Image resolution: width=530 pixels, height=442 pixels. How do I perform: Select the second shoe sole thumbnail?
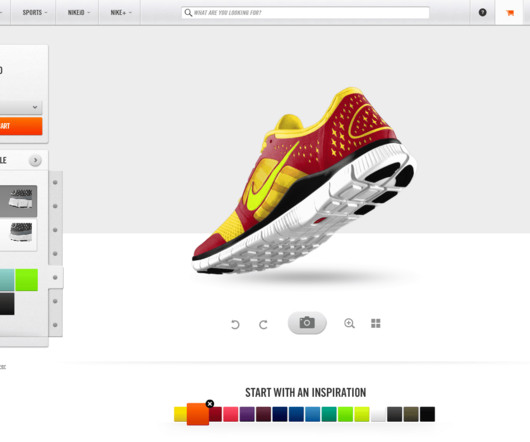[19, 234]
